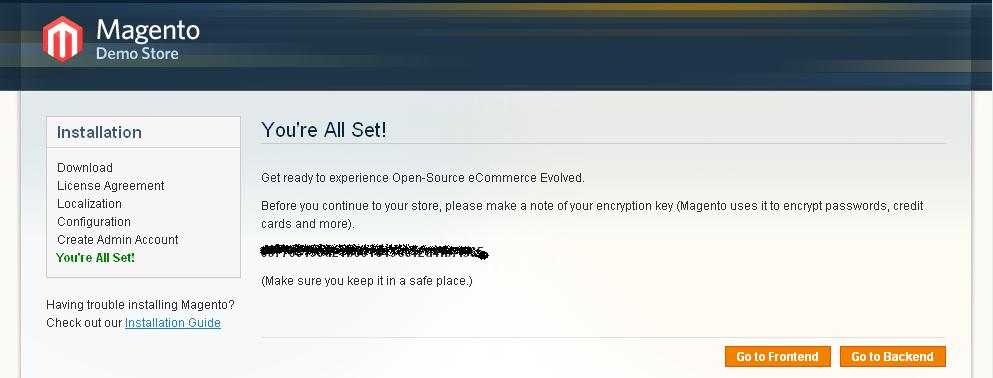Viewport: 993px width, 378px height.
Task: Click the encryption key note paragraph
Action: (592, 215)
